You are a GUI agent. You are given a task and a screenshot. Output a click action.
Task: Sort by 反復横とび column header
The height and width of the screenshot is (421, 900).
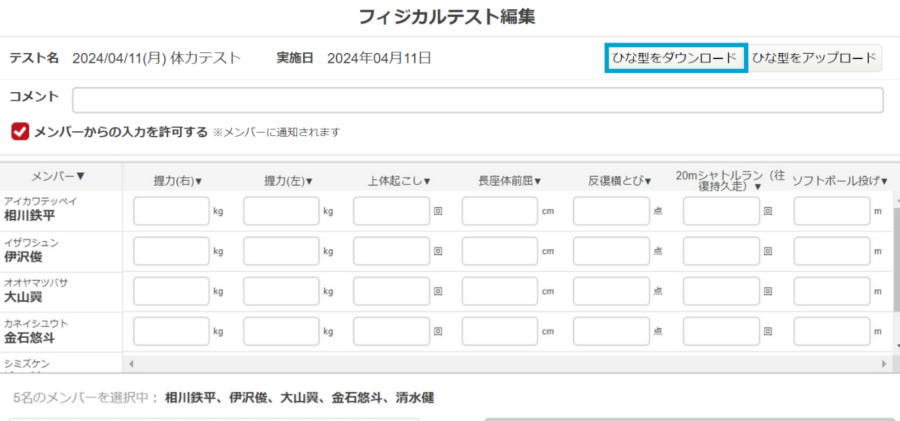tap(619, 181)
